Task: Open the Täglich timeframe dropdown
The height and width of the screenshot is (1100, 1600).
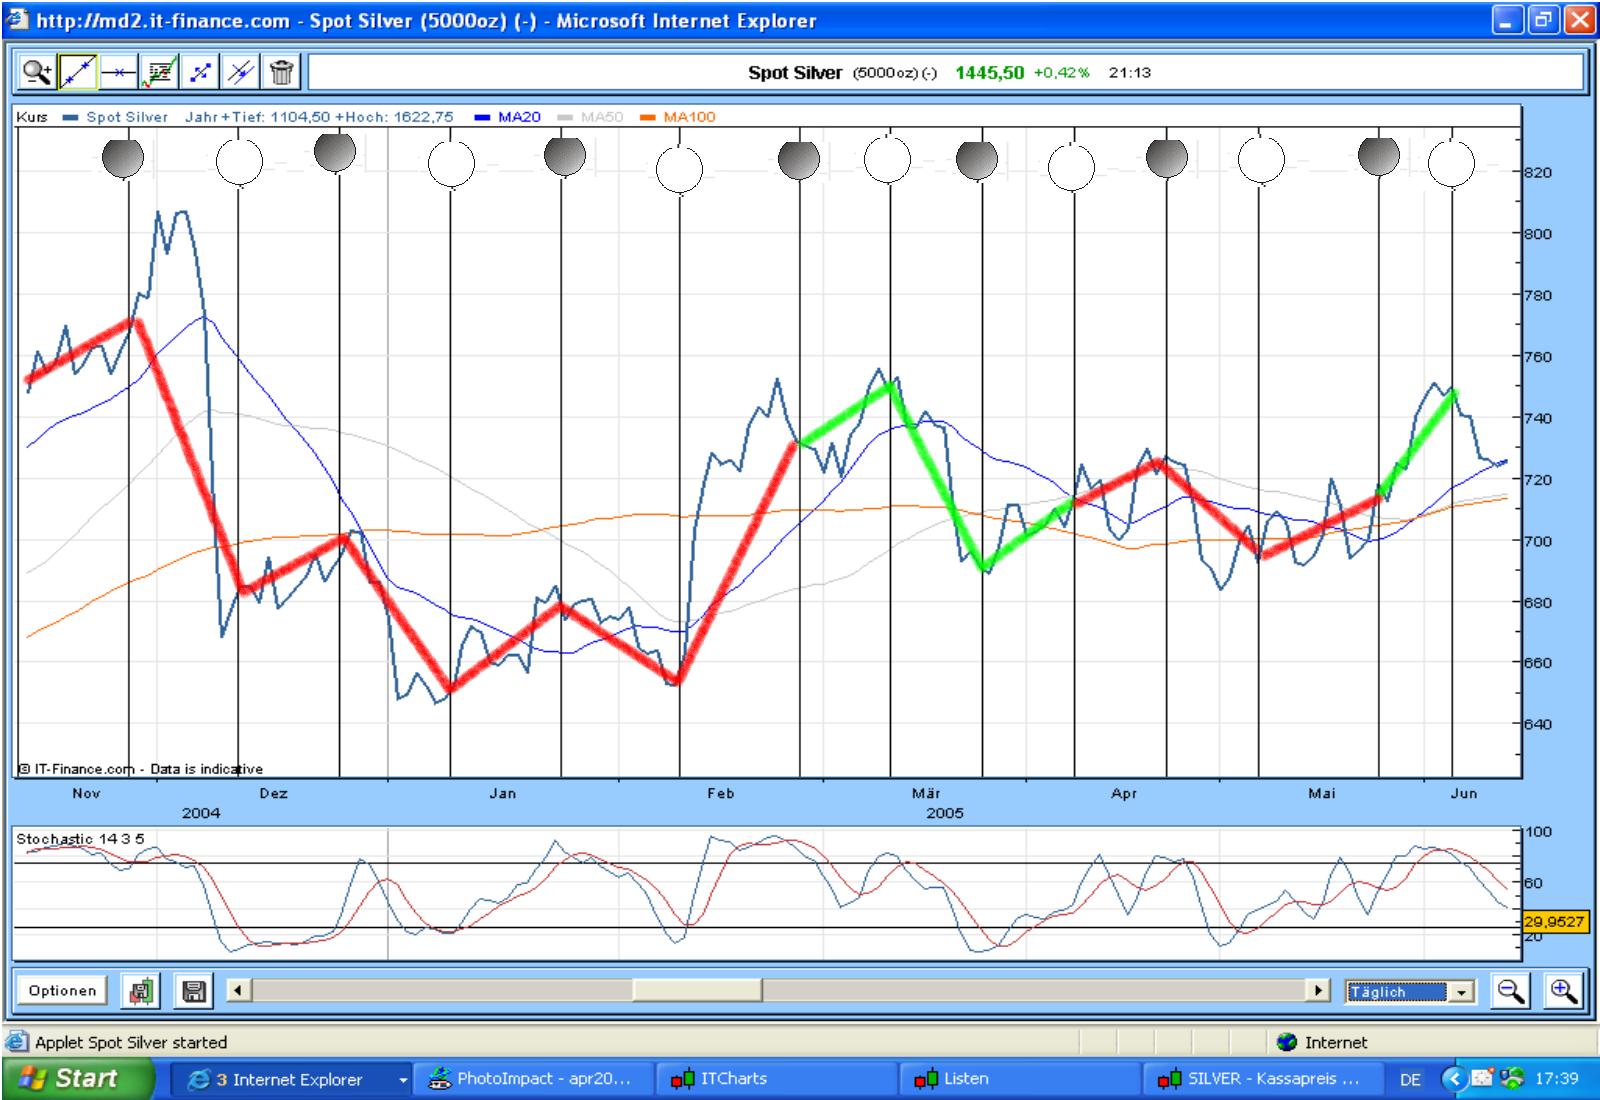Action: 1462,992
